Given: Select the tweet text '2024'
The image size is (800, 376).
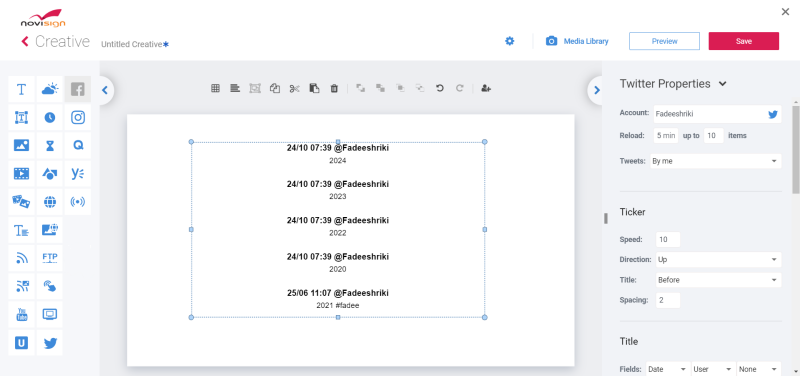Looking at the screenshot, I should pyautogui.click(x=338, y=160).
